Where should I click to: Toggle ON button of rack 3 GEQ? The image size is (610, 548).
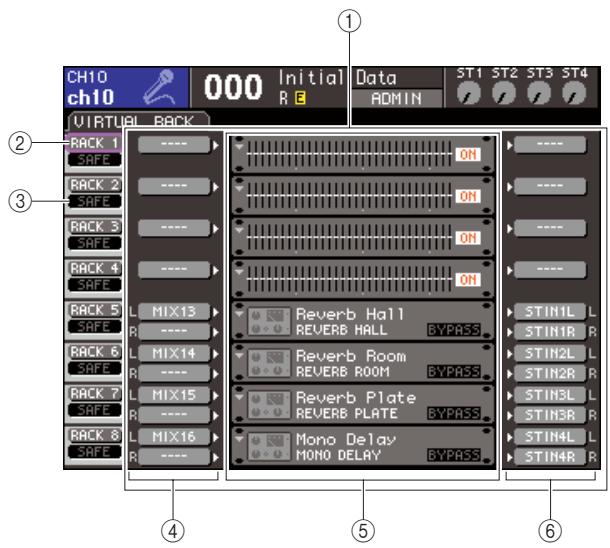coord(468,238)
